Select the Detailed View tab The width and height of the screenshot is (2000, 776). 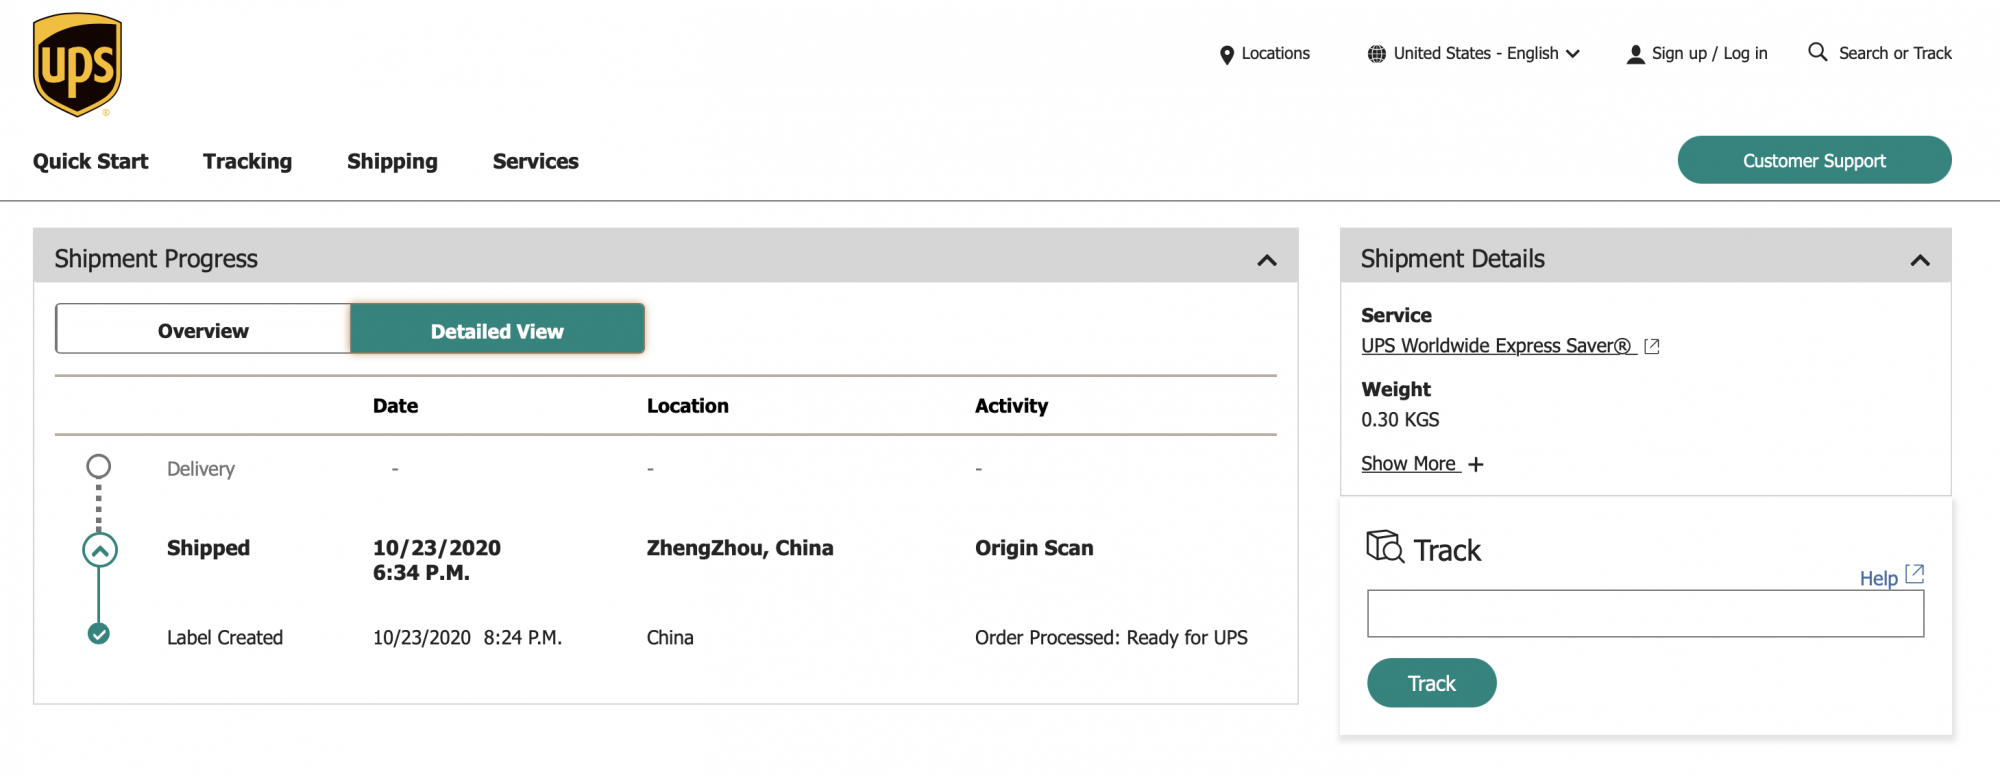click(x=497, y=330)
